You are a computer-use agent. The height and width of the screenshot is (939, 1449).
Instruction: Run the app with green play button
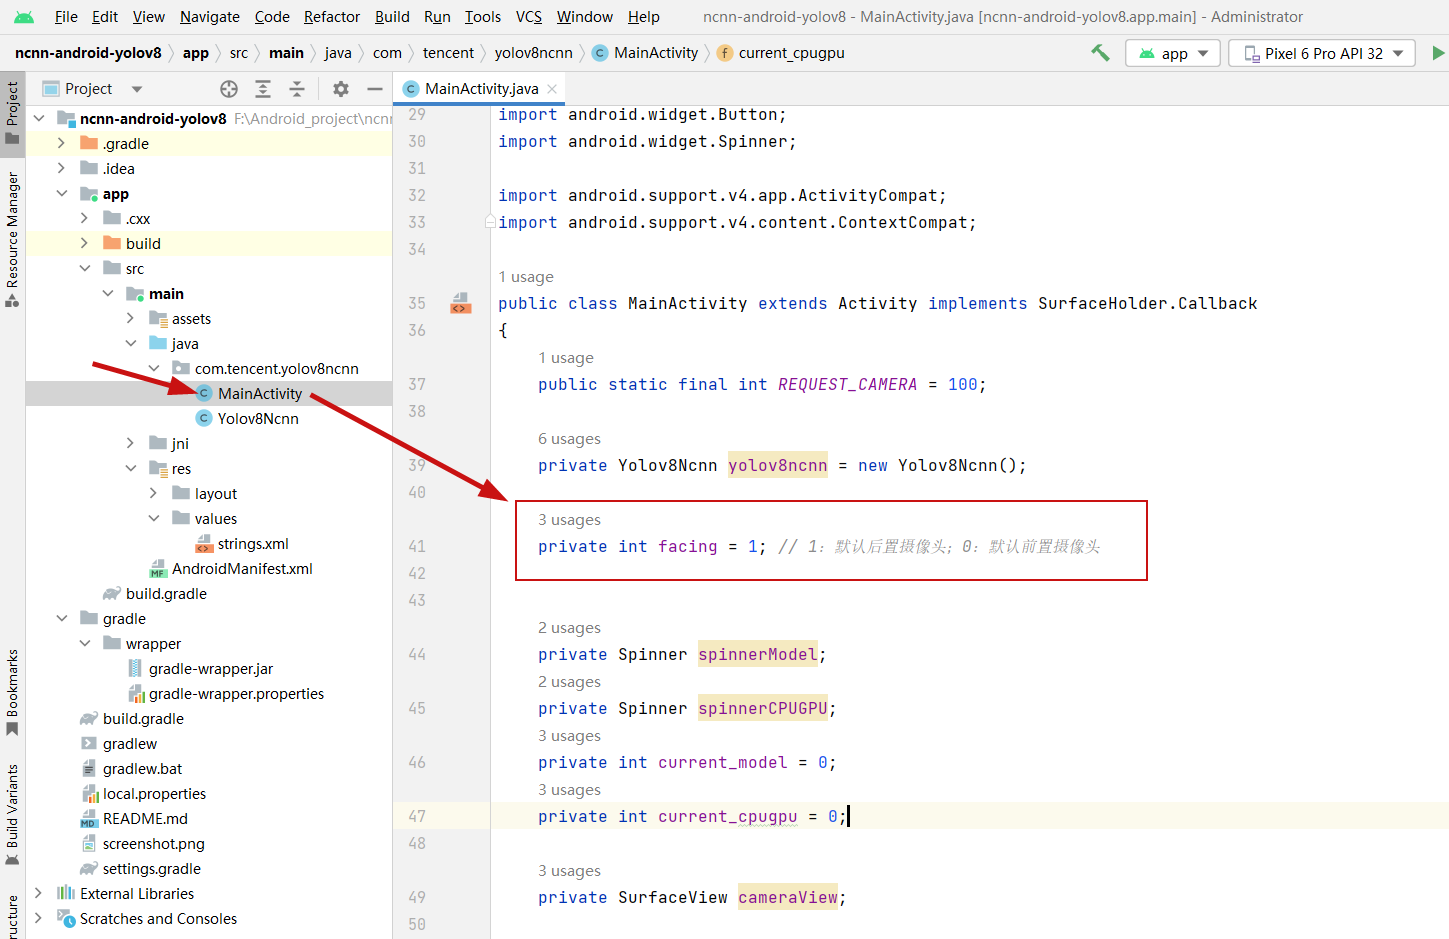click(1438, 53)
